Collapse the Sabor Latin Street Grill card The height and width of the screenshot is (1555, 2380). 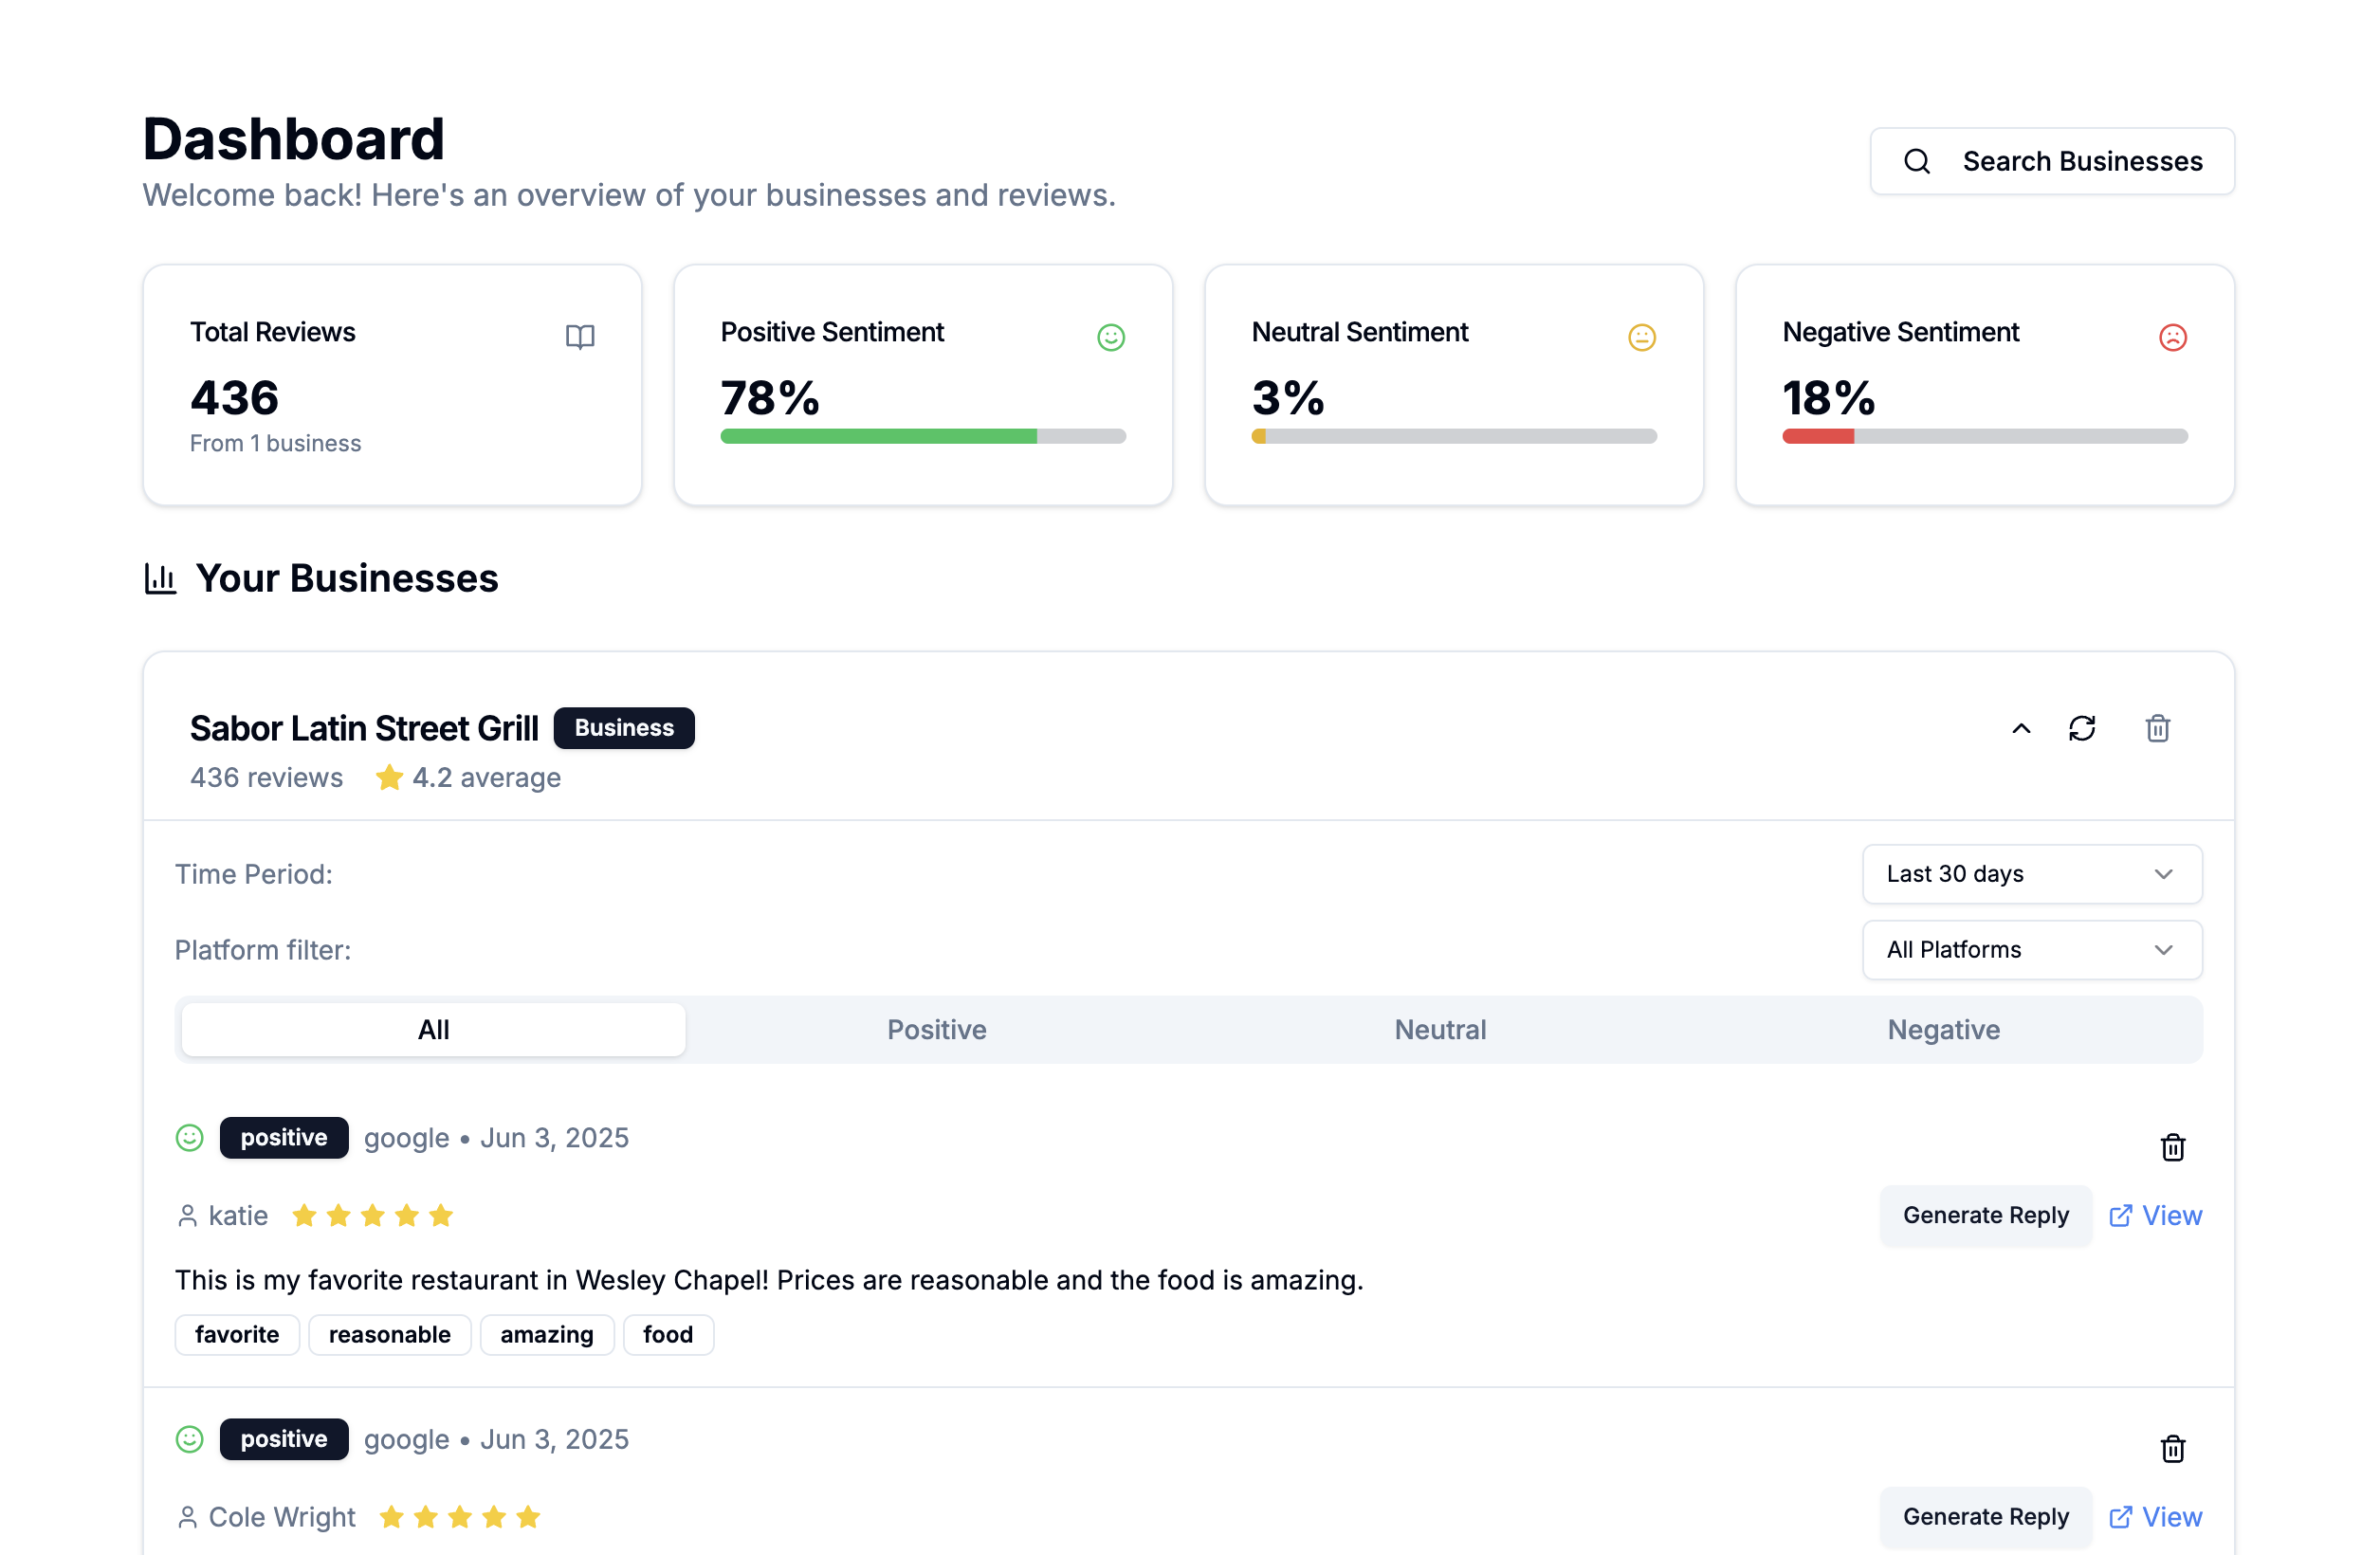coord(2020,728)
